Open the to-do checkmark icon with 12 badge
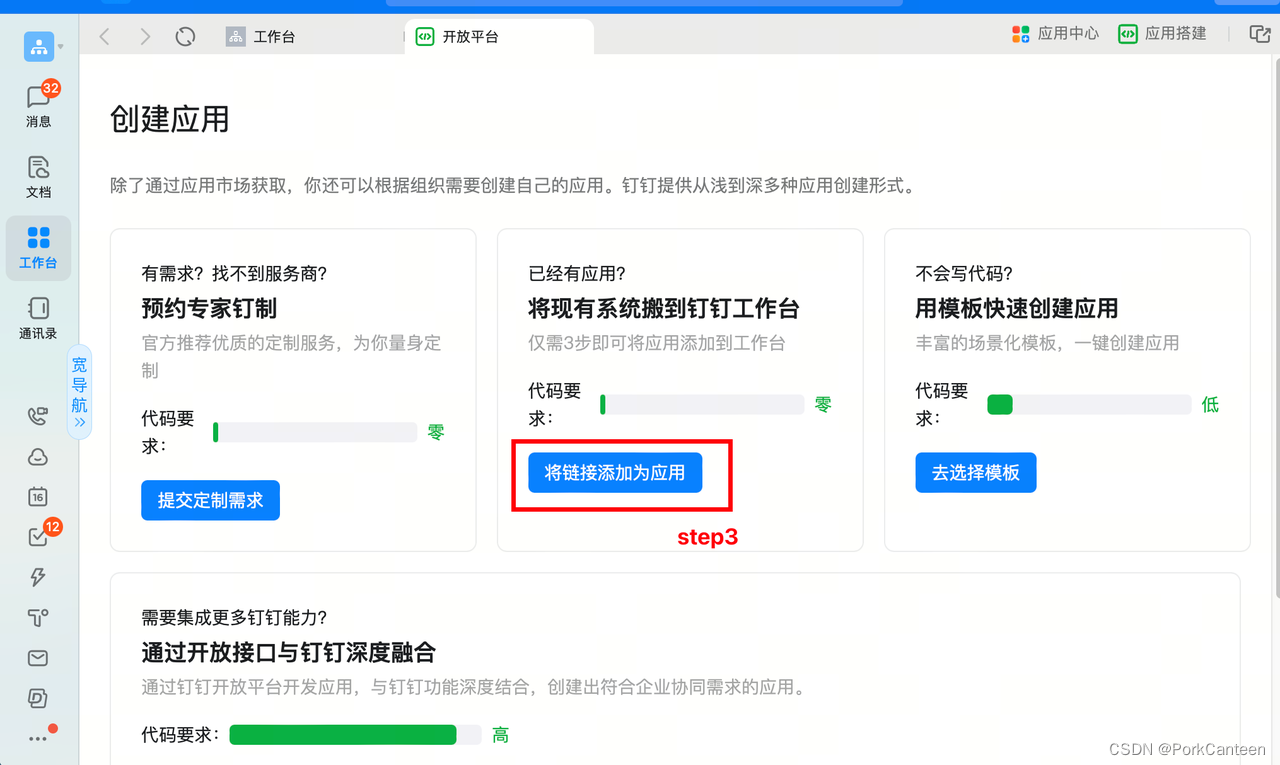Viewport: 1280px width, 765px height. (x=38, y=537)
